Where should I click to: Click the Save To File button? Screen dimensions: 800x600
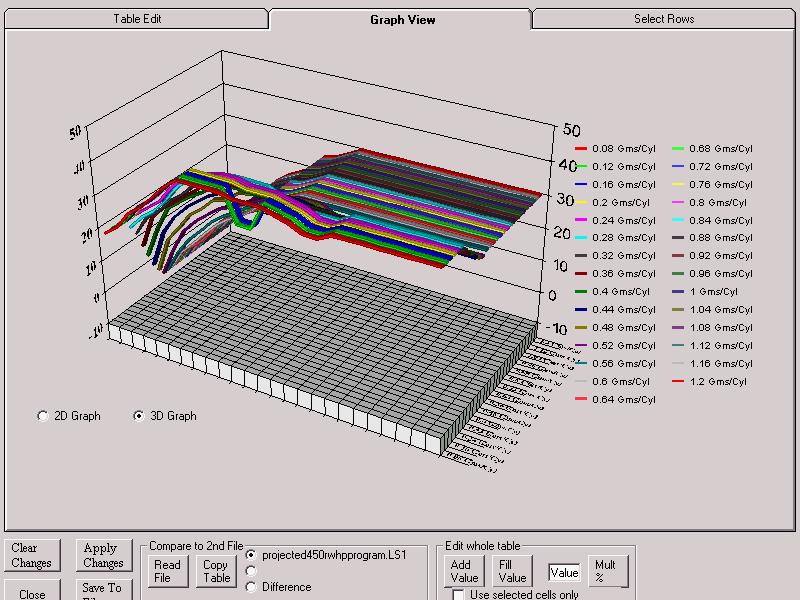[104, 590]
